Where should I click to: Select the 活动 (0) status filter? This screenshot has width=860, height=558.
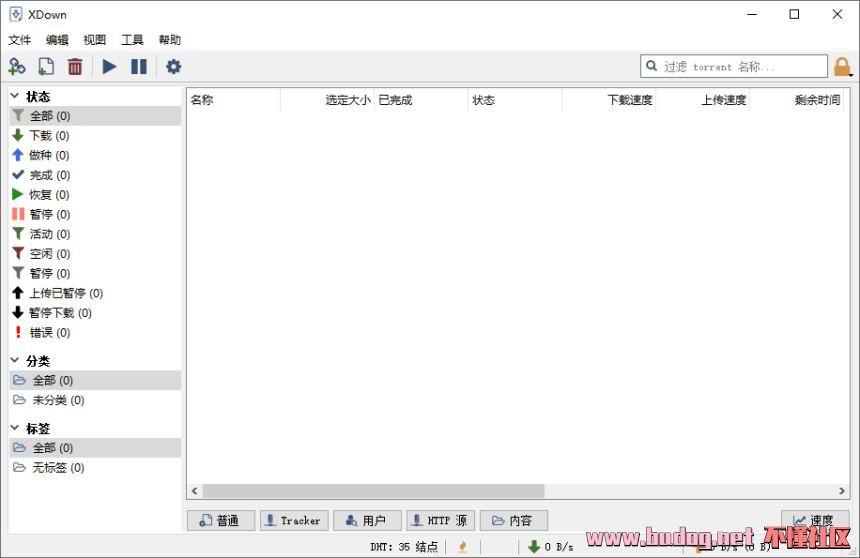tap(95, 234)
